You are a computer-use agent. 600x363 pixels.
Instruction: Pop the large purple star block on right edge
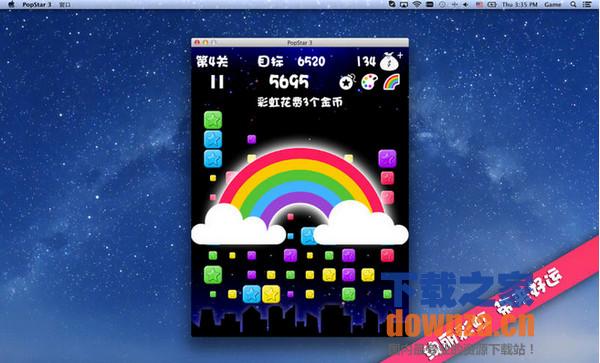tap(387, 159)
